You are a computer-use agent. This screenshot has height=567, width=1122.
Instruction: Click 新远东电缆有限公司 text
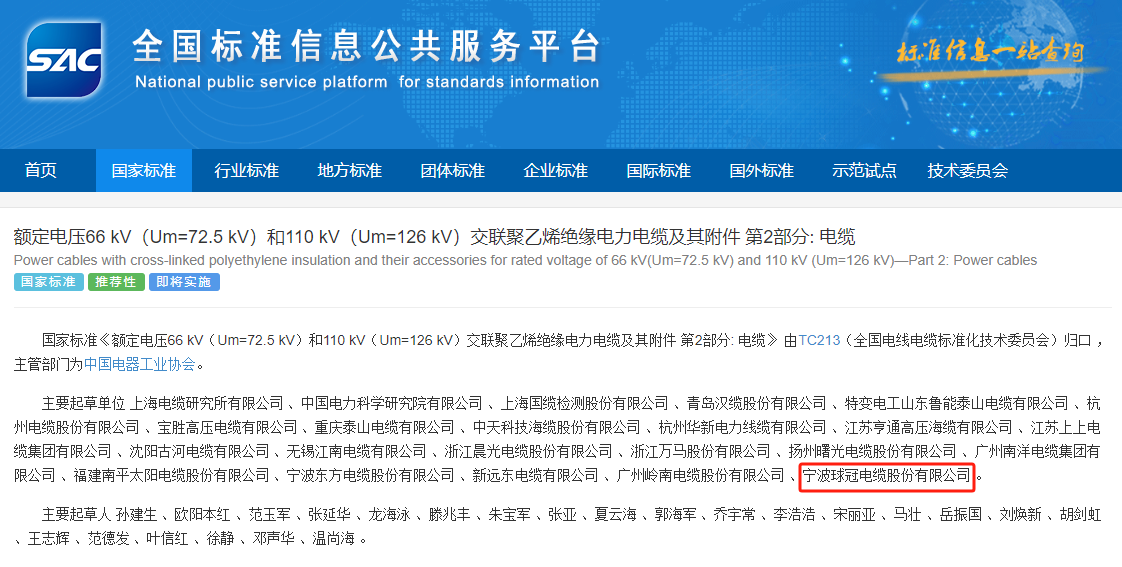click(x=535, y=475)
